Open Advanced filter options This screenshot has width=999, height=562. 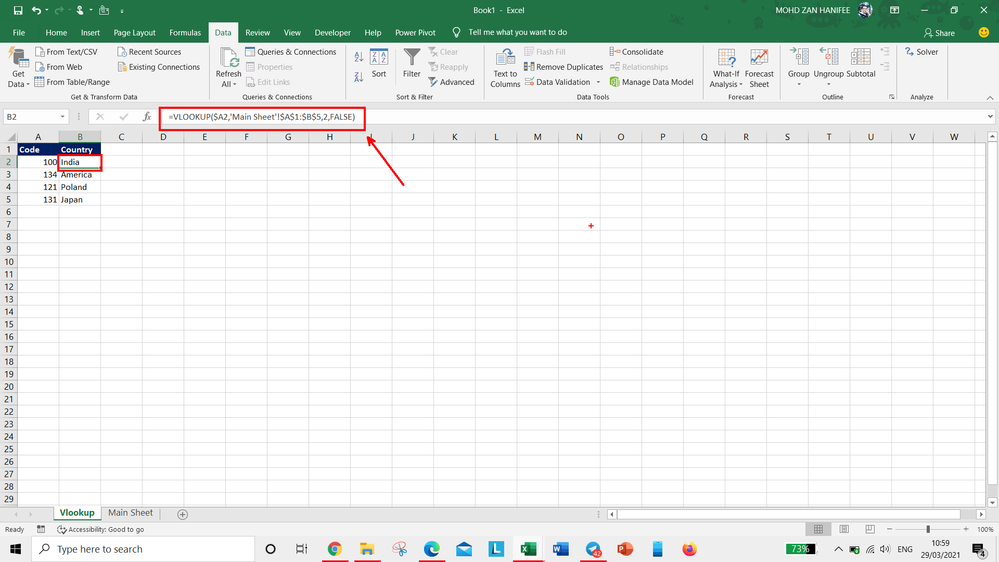451,82
